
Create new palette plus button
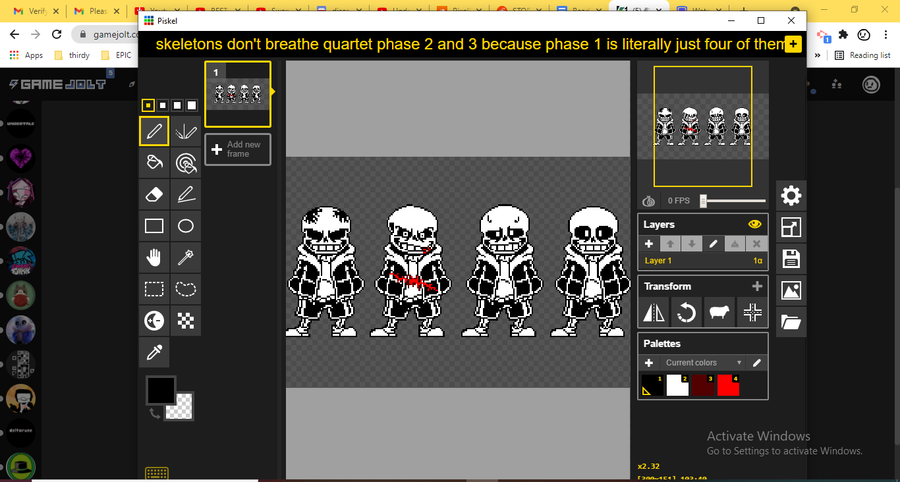649,363
